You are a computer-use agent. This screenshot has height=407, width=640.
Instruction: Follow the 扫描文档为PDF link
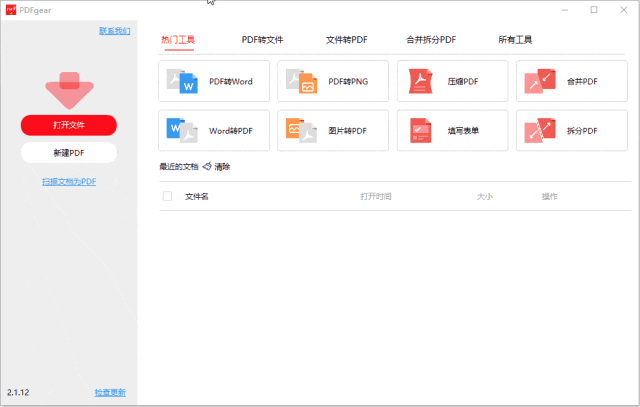69,181
